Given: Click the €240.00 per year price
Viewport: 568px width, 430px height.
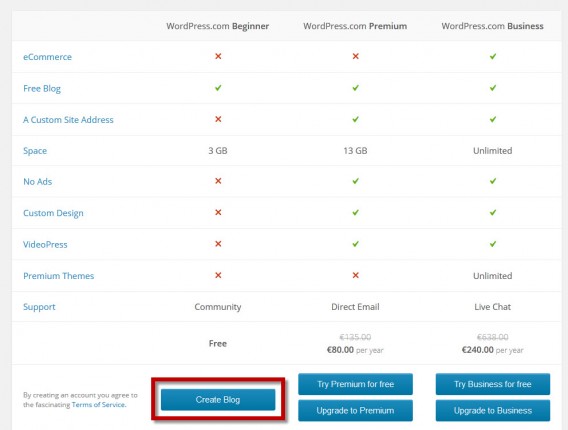Looking at the screenshot, I should click(x=492, y=350).
